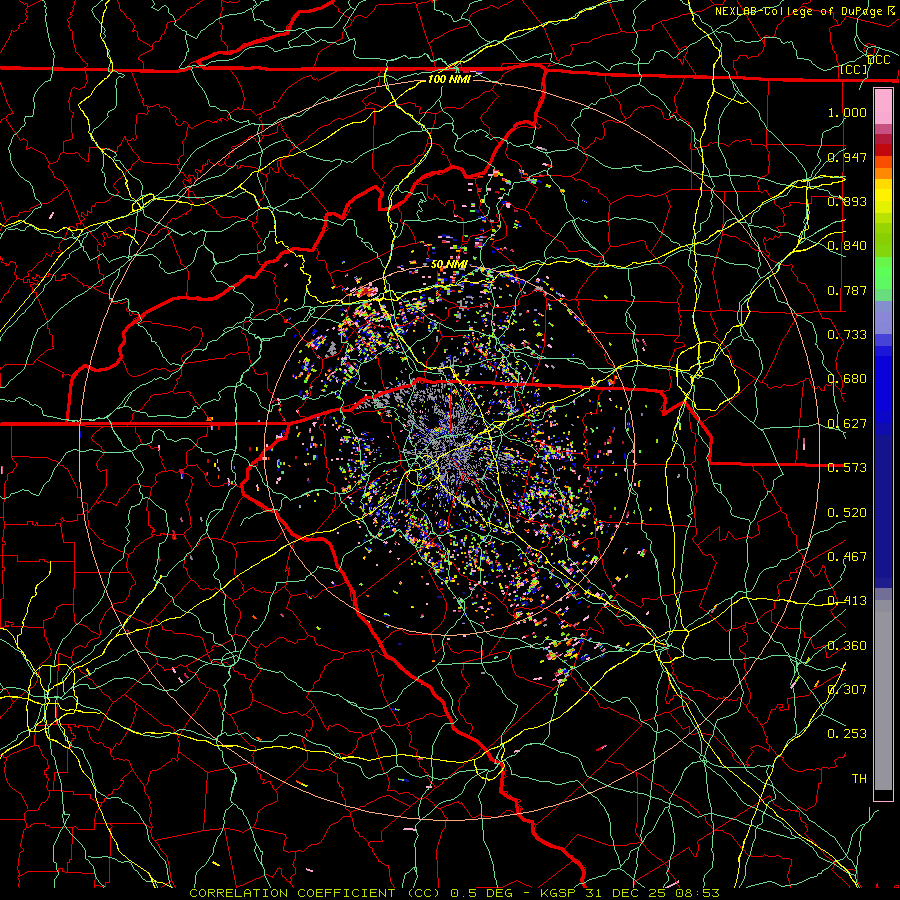This screenshot has width=900, height=900.
Task: Select the 0.253 legend value
Action: (847, 734)
